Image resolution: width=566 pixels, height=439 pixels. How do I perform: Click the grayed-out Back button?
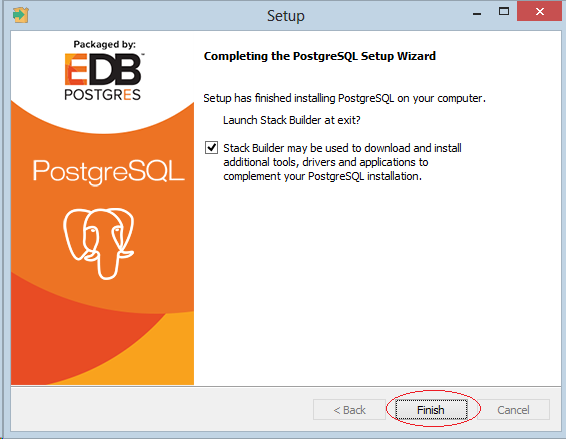(349, 410)
